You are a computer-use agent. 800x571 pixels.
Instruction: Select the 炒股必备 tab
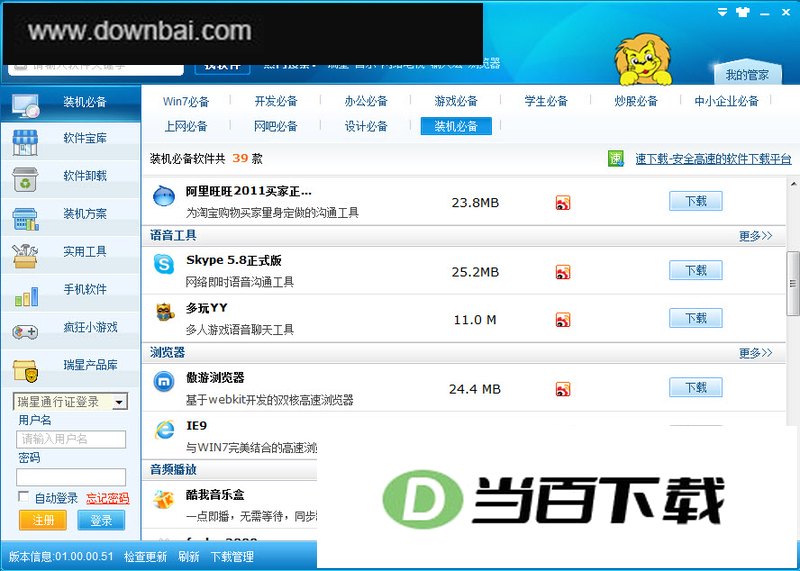coord(636,101)
